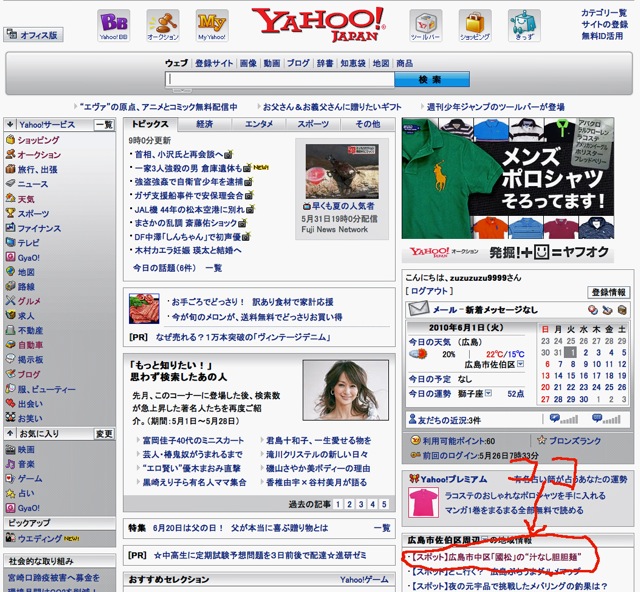The height and width of the screenshot is (592, 640).
Task: Open the My Yahoo! icon
Action: [212, 25]
